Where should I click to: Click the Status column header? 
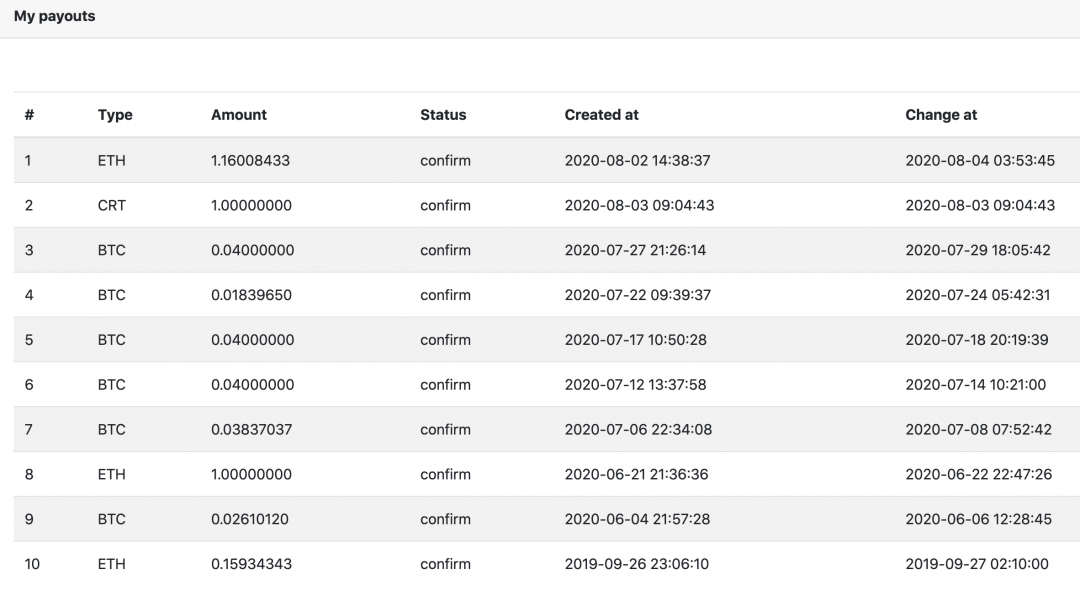point(443,115)
